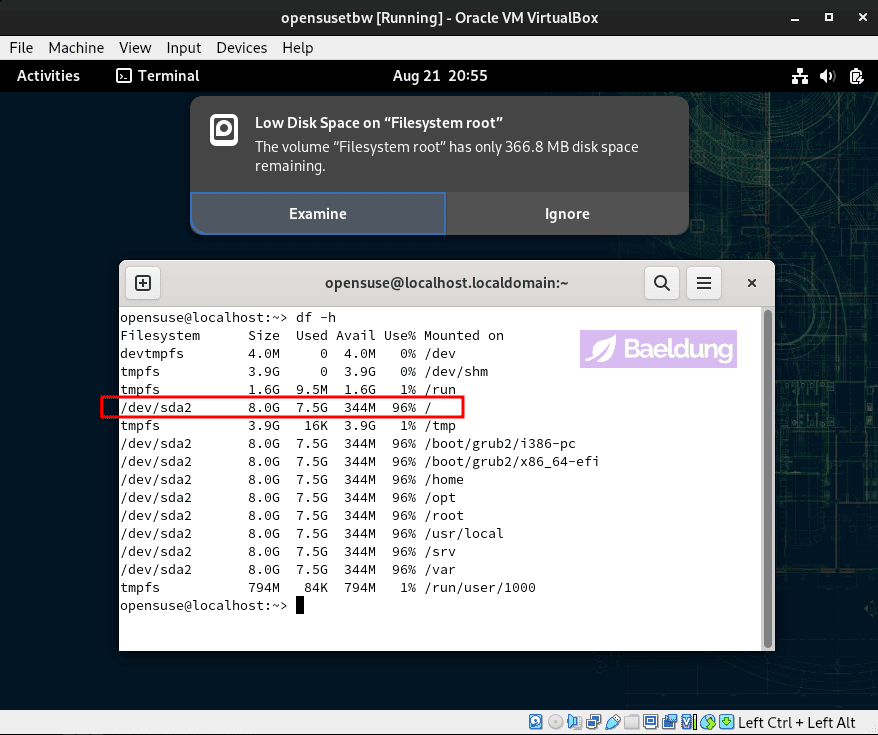Expand the Terminal app menu in top bar
Screen dimensions: 878x735
pos(158,76)
